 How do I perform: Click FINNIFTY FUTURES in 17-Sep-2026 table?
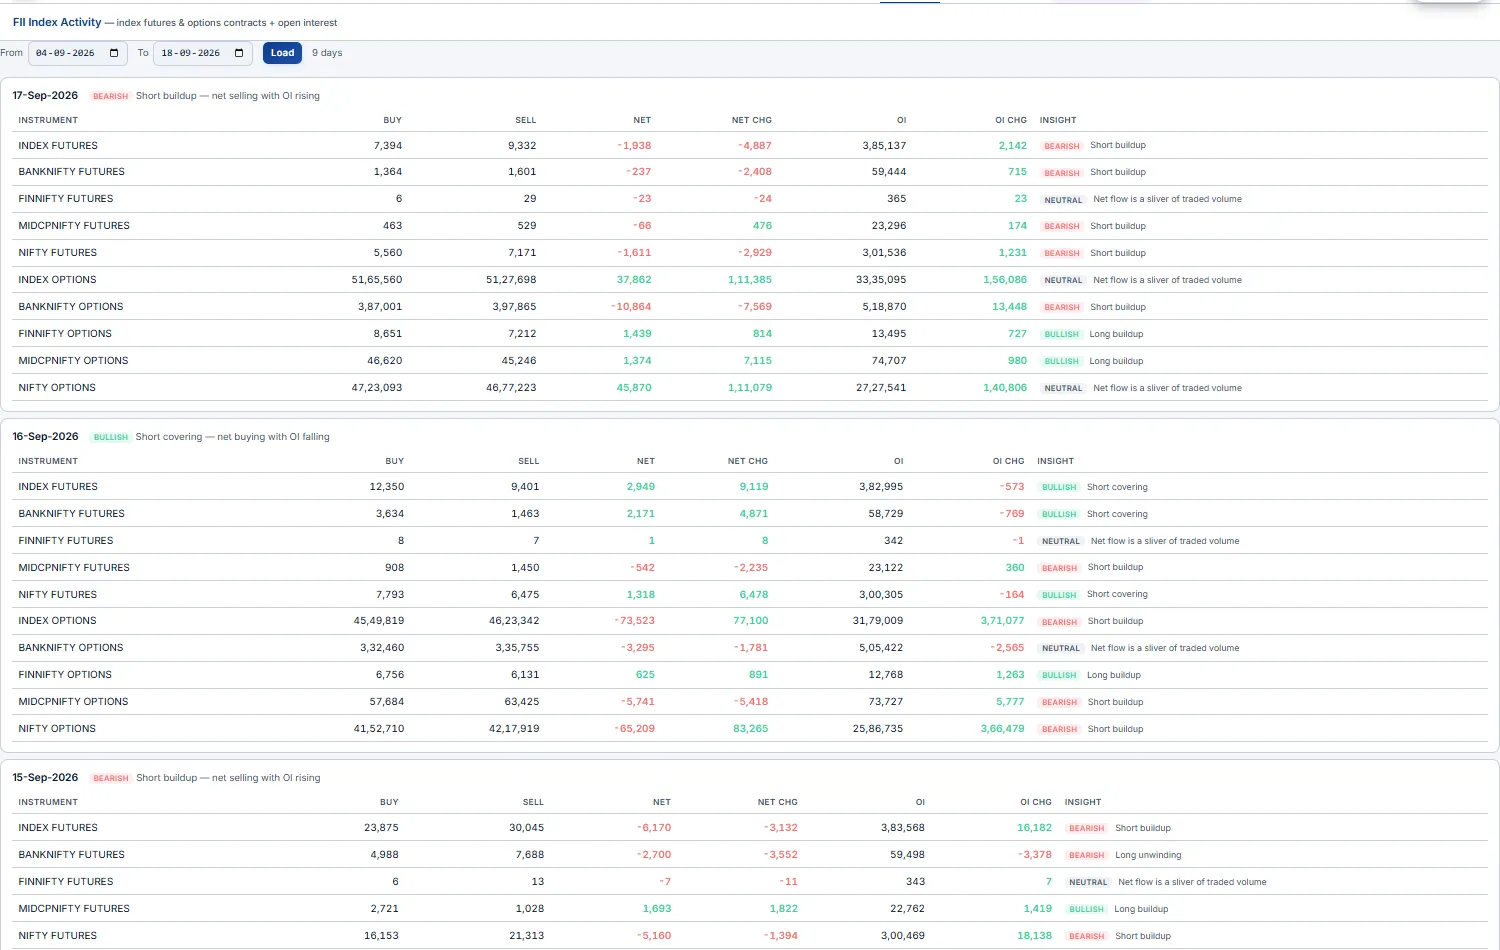click(x=66, y=199)
